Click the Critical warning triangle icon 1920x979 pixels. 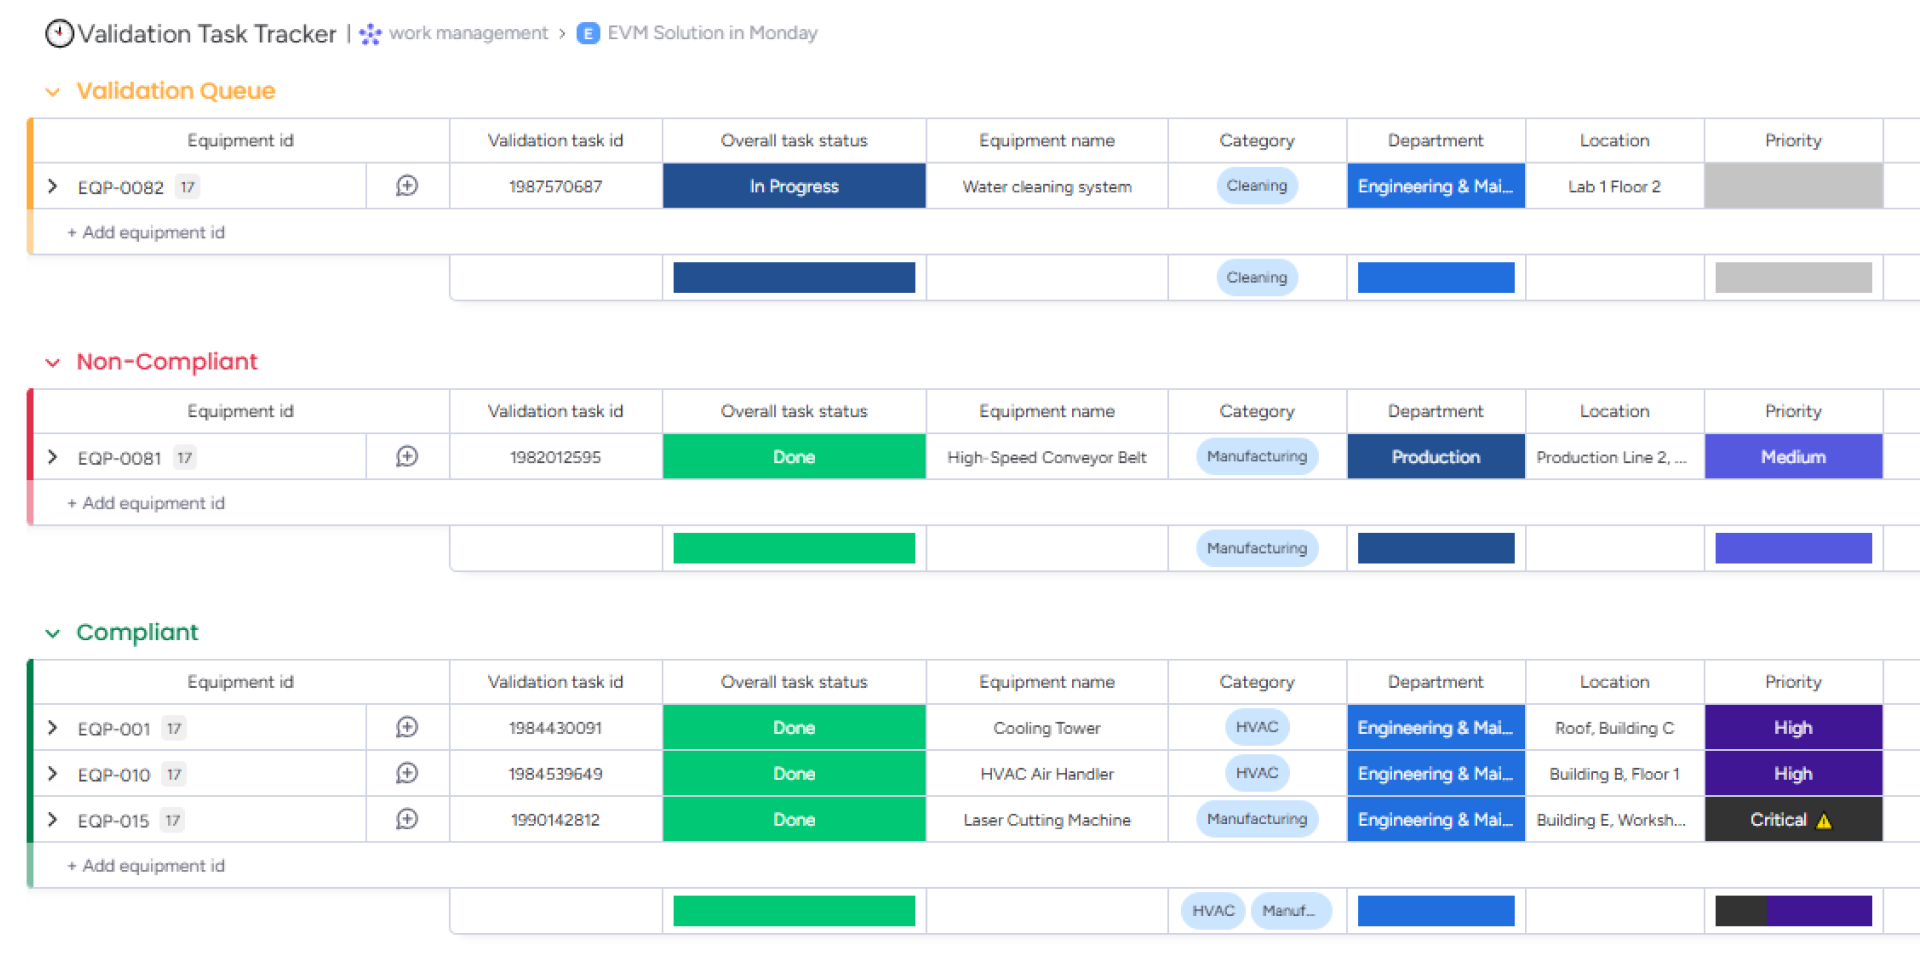[x=1824, y=821]
